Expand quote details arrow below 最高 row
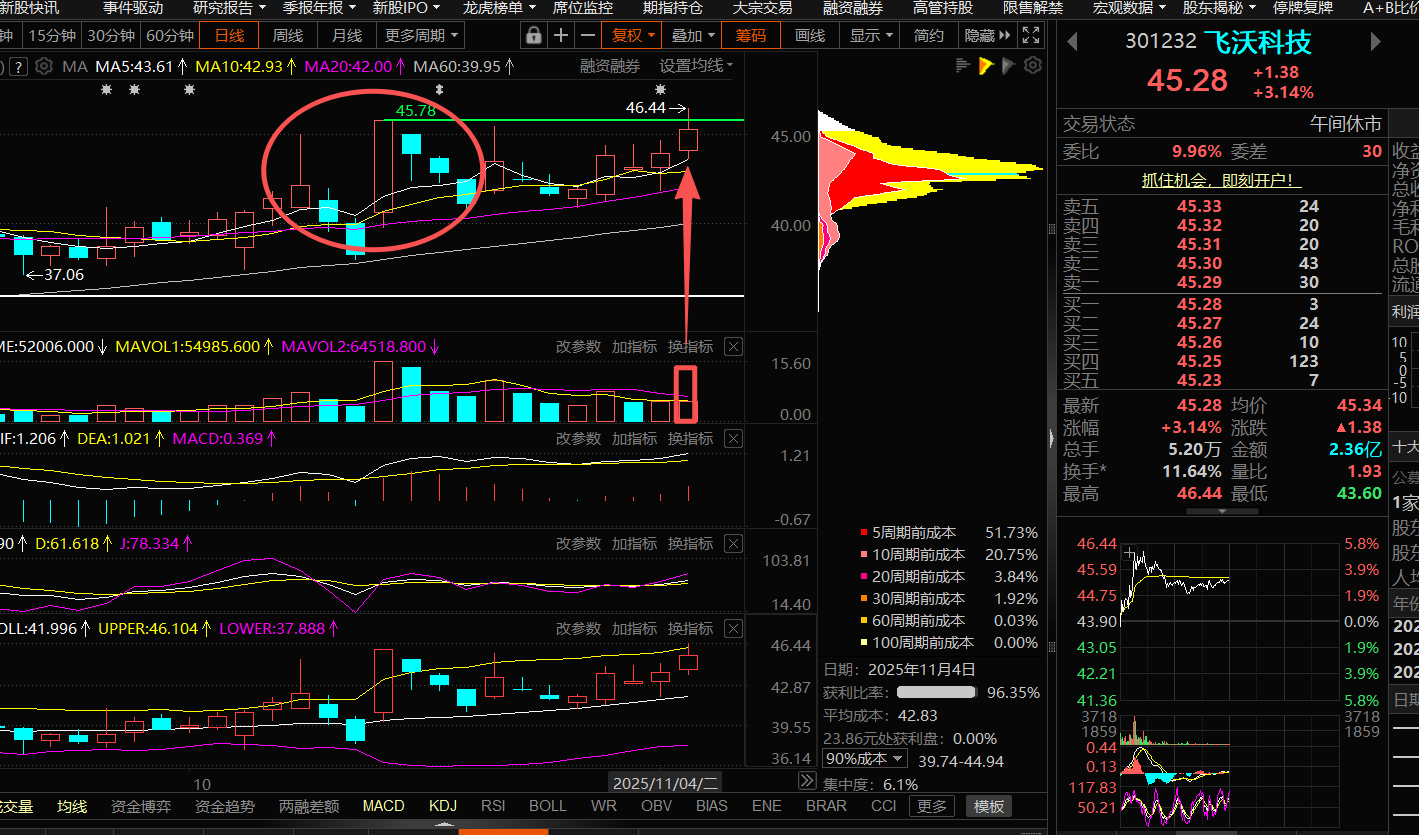Image resolution: width=1419 pixels, height=835 pixels. pos(1222,511)
